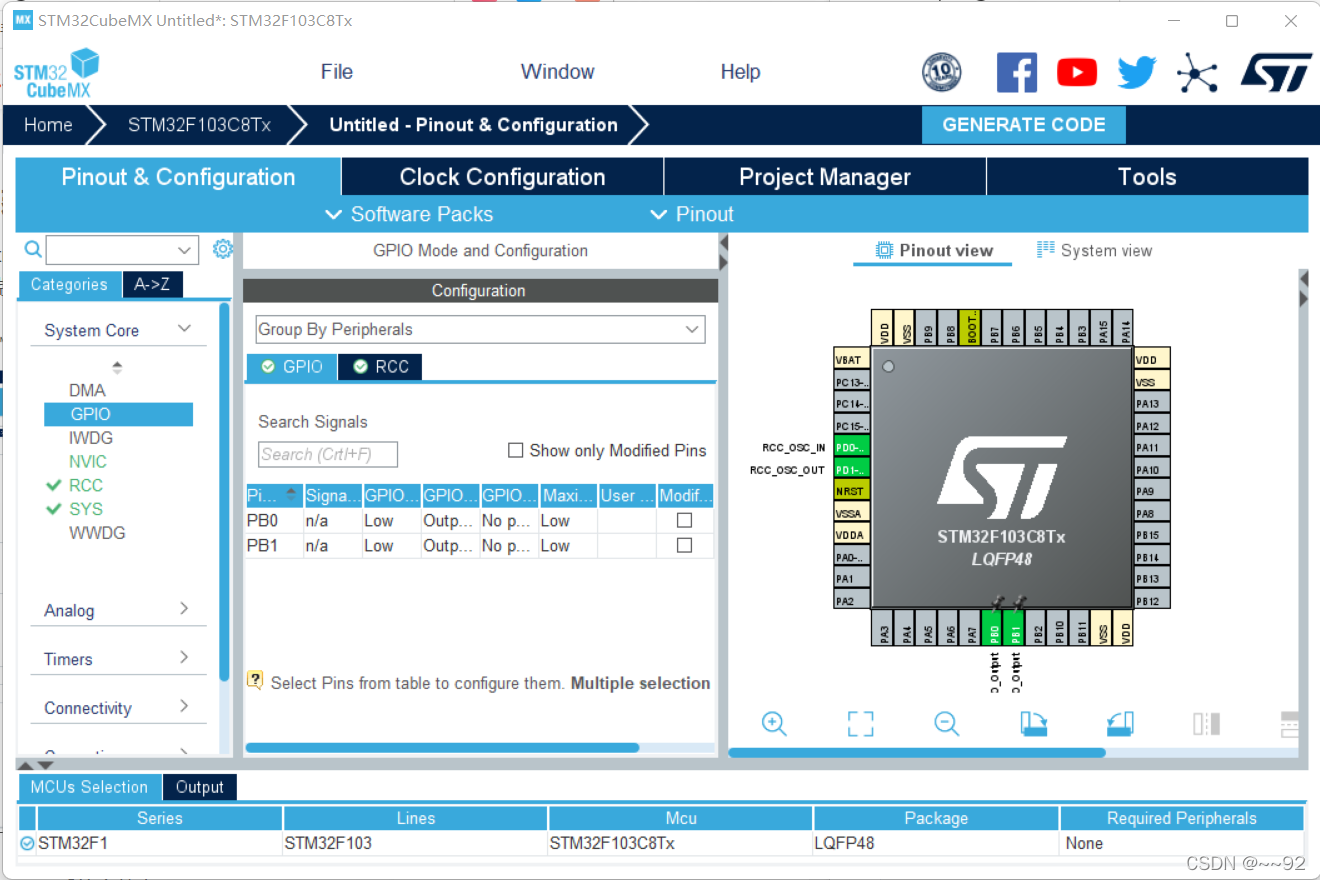Zoom in on the pinout view
1320x880 pixels.
774,724
